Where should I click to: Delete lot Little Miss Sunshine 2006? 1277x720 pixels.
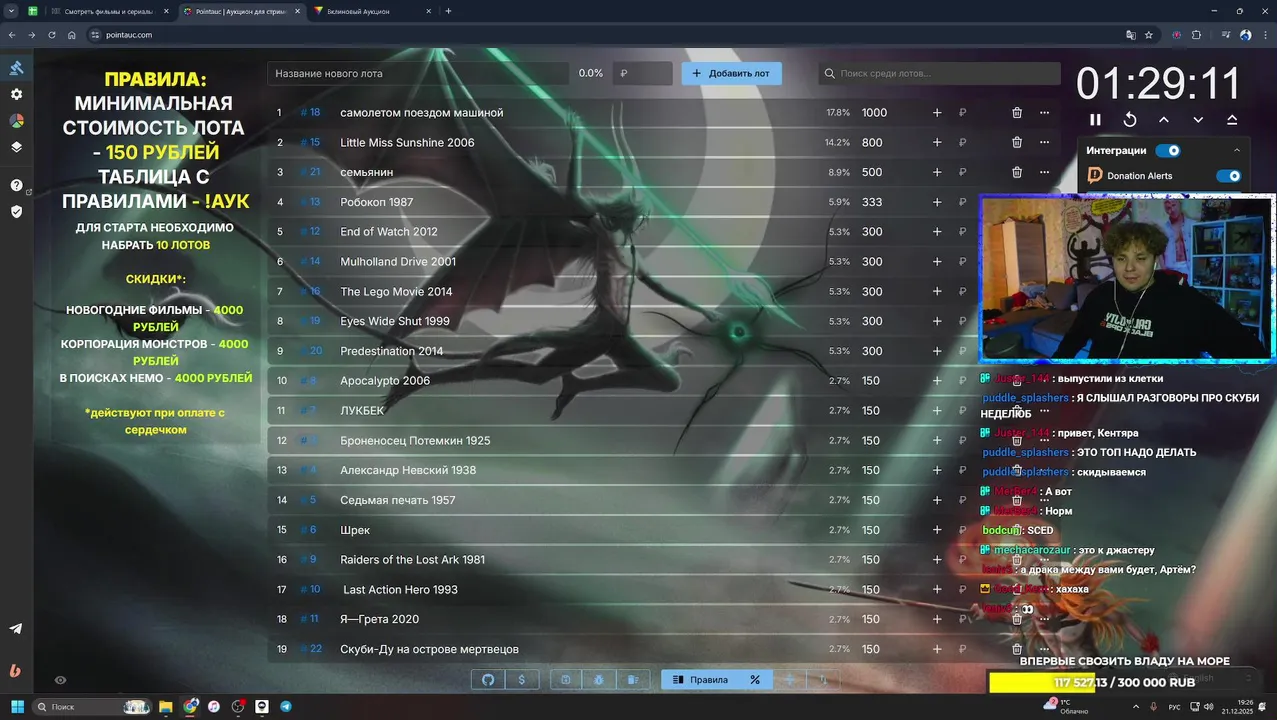[1017, 142]
